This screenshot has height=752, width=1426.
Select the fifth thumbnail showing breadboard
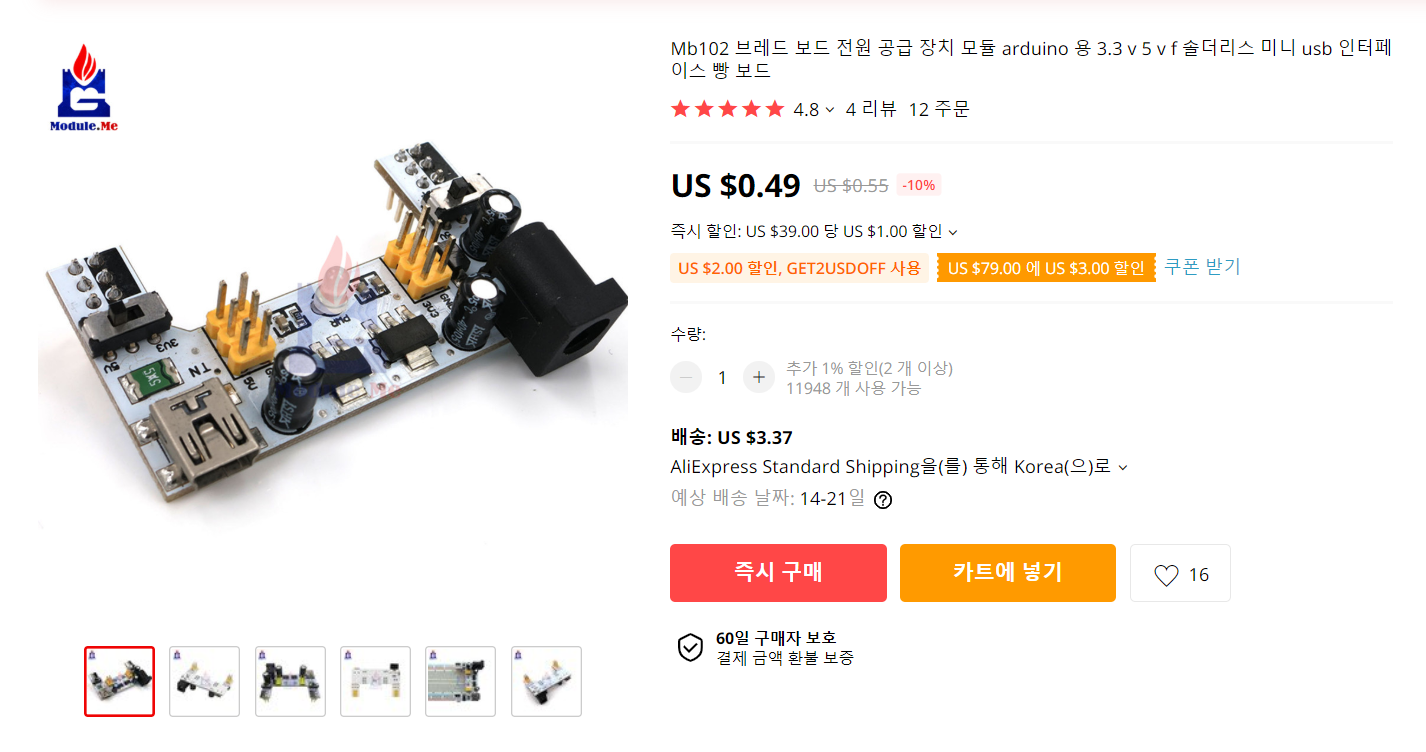(460, 681)
